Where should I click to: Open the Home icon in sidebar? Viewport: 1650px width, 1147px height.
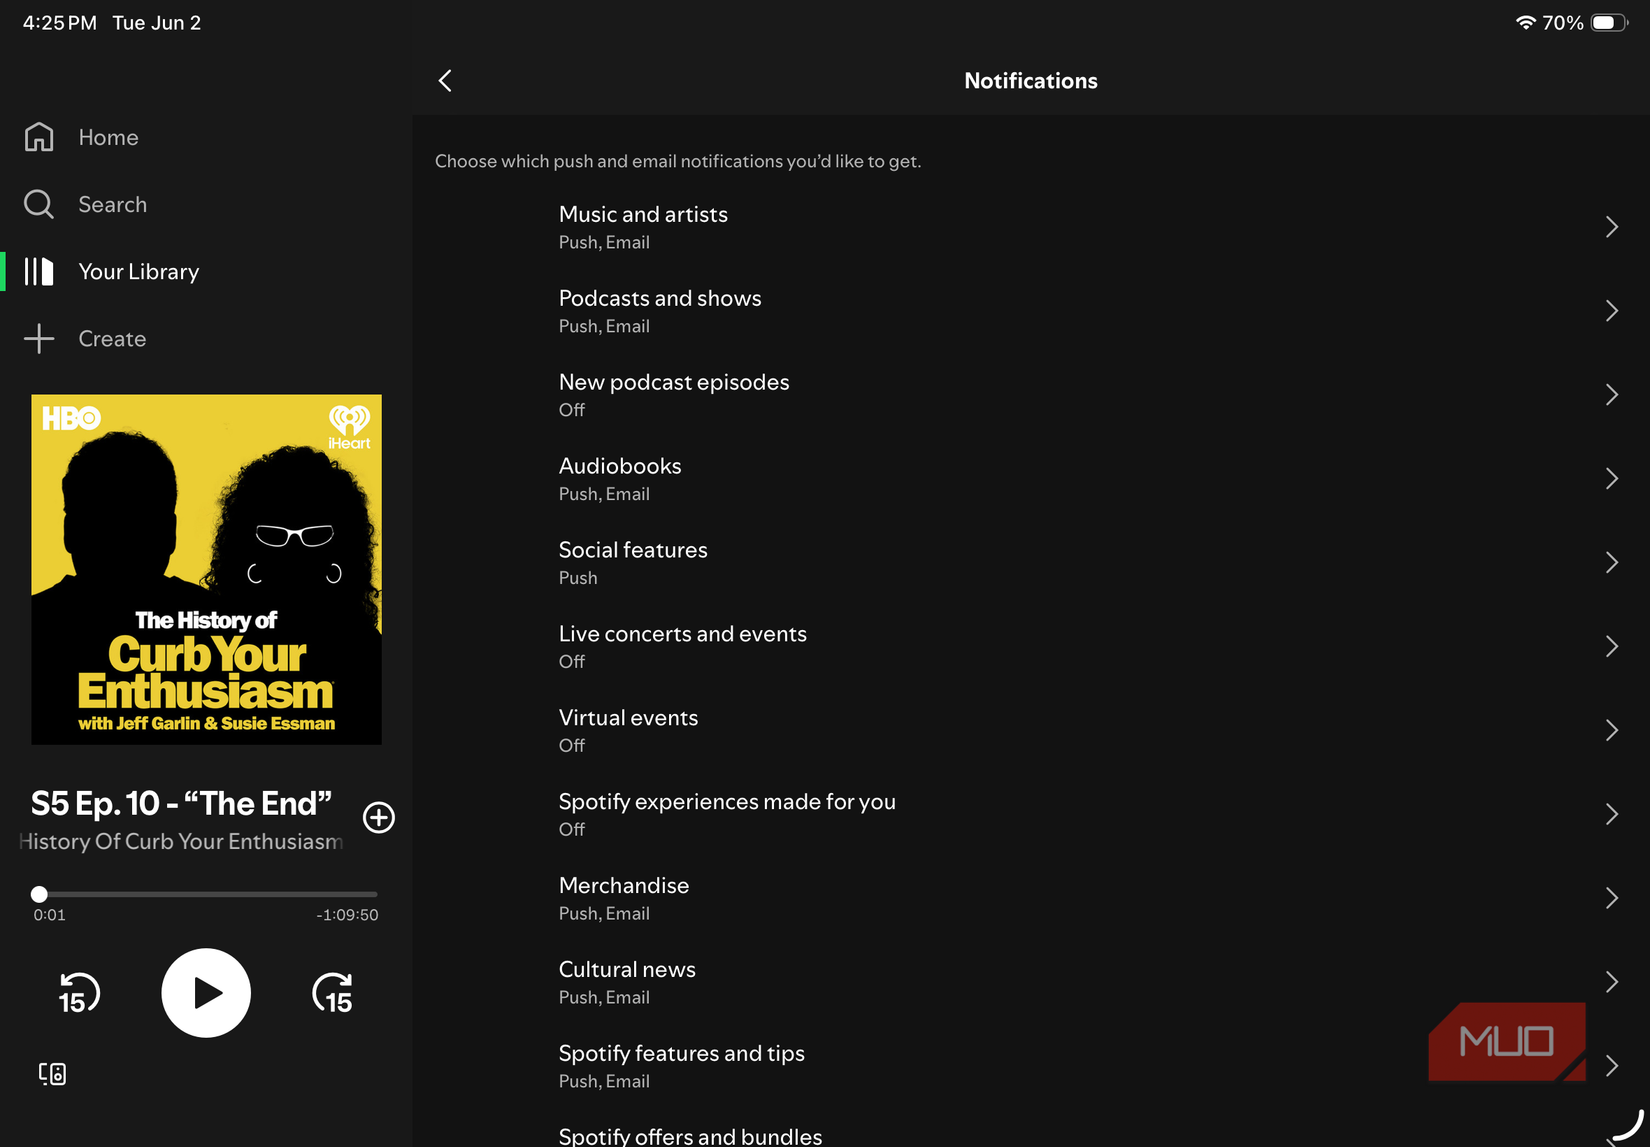click(39, 137)
